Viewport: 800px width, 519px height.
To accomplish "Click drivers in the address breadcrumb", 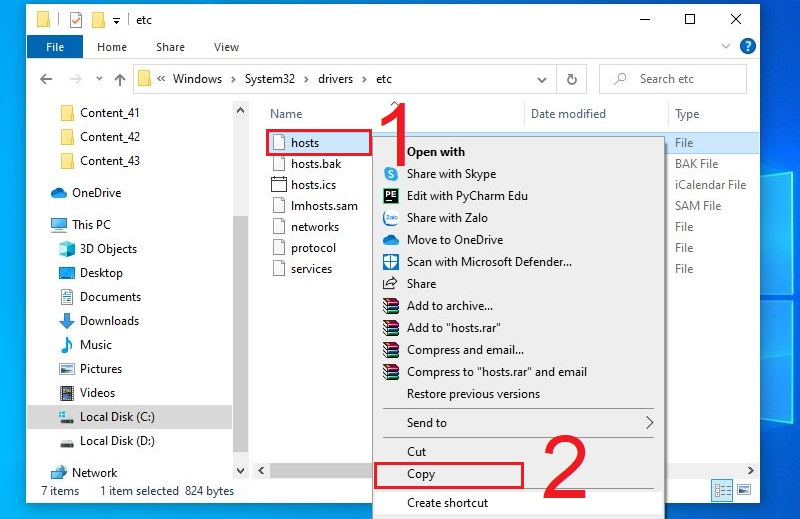I will pos(335,79).
